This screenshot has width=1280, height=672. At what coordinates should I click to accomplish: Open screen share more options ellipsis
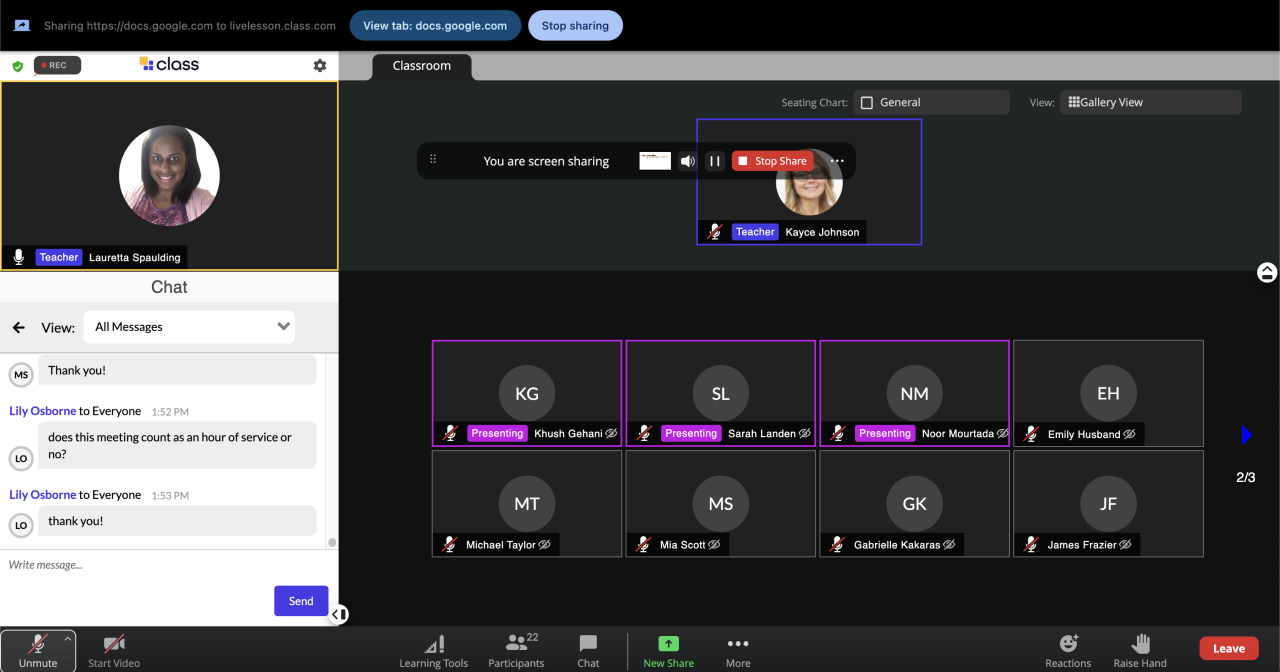[837, 161]
